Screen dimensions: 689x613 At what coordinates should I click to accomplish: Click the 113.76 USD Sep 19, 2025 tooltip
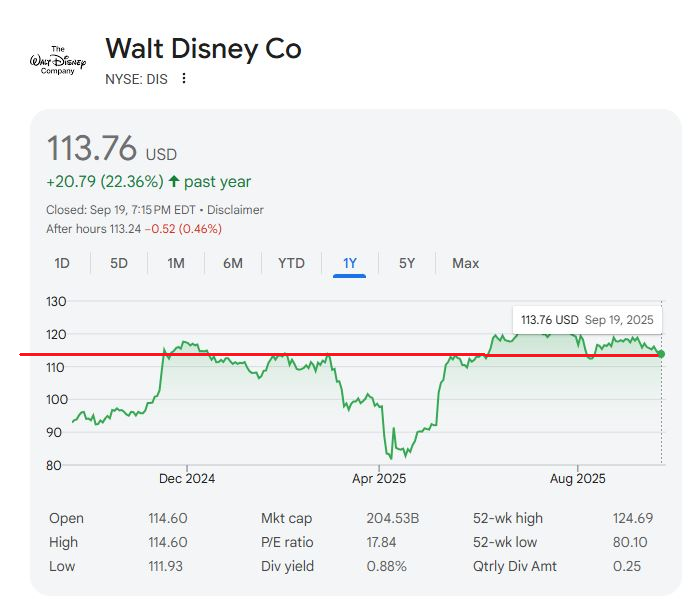(x=587, y=320)
